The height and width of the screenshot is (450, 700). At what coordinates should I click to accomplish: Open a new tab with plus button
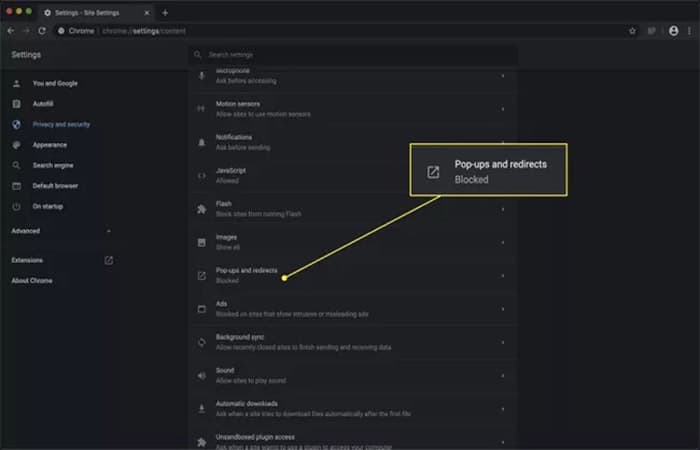[165, 12]
